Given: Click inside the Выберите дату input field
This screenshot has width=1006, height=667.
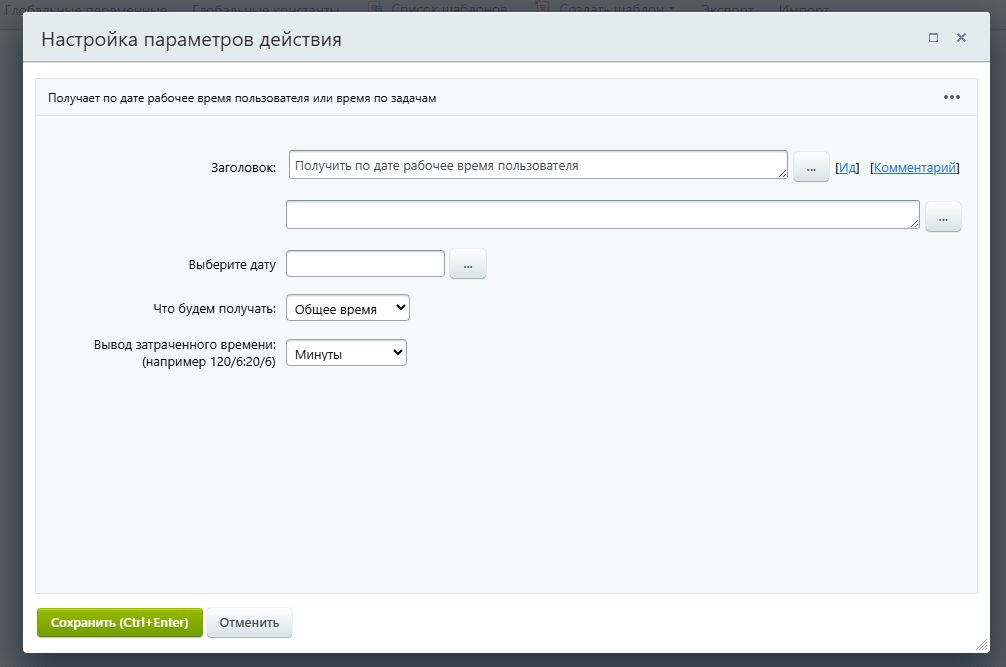Looking at the screenshot, I should click(x=365, y=263).
